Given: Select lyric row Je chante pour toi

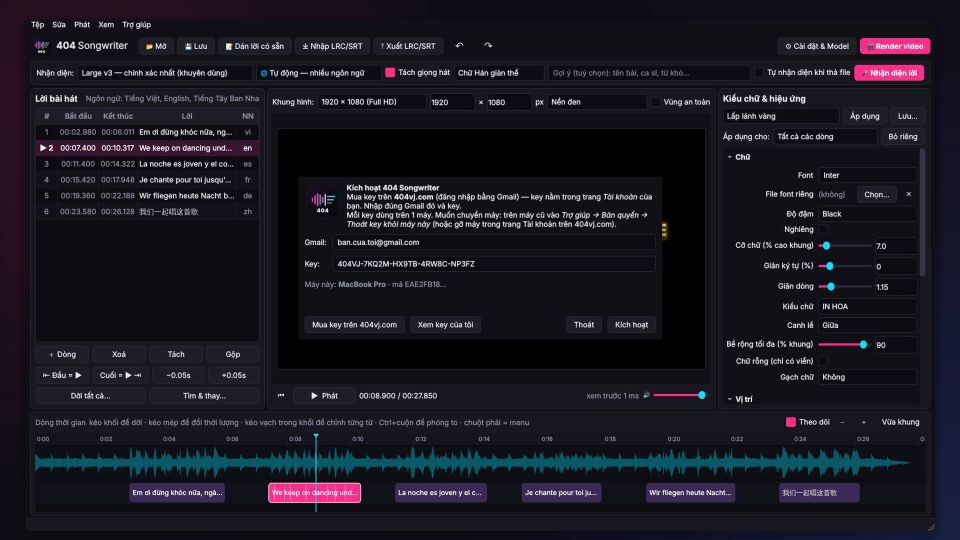Looking at the screenshot, I should coord(147,180).
